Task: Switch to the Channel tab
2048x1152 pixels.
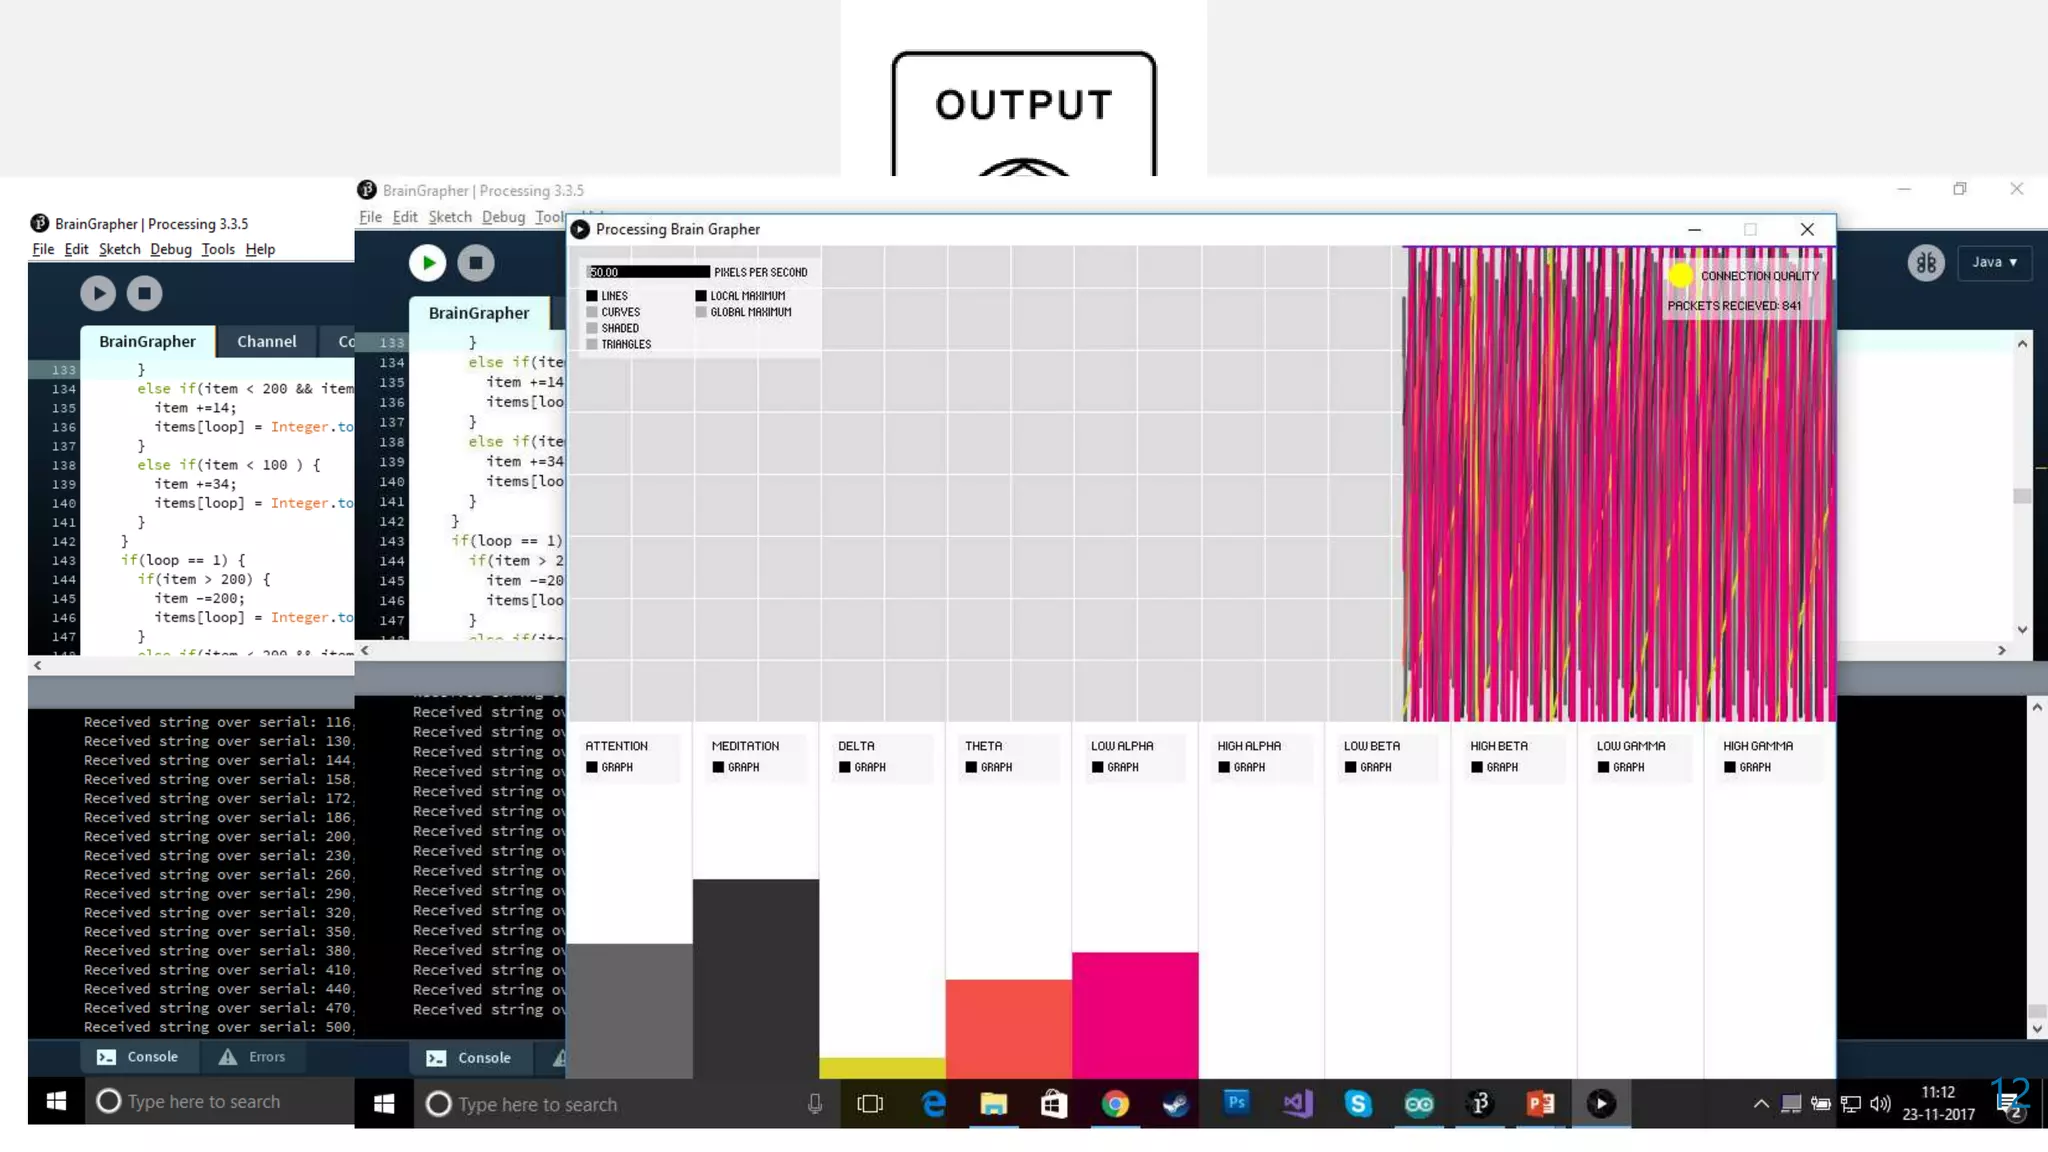Action: 266,341
